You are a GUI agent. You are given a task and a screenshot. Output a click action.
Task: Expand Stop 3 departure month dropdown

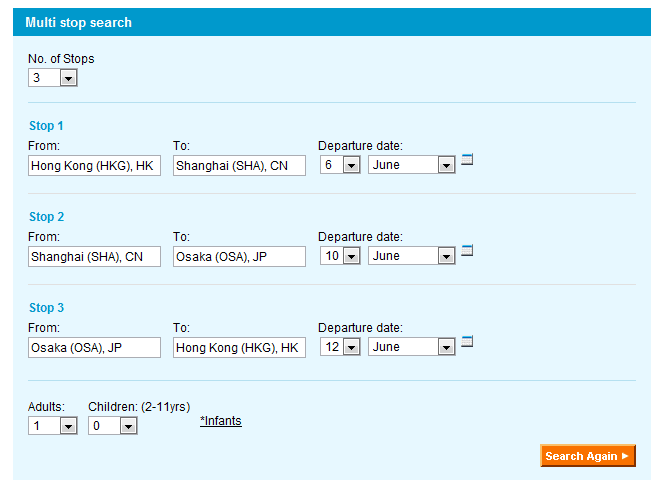pos(412,348)
